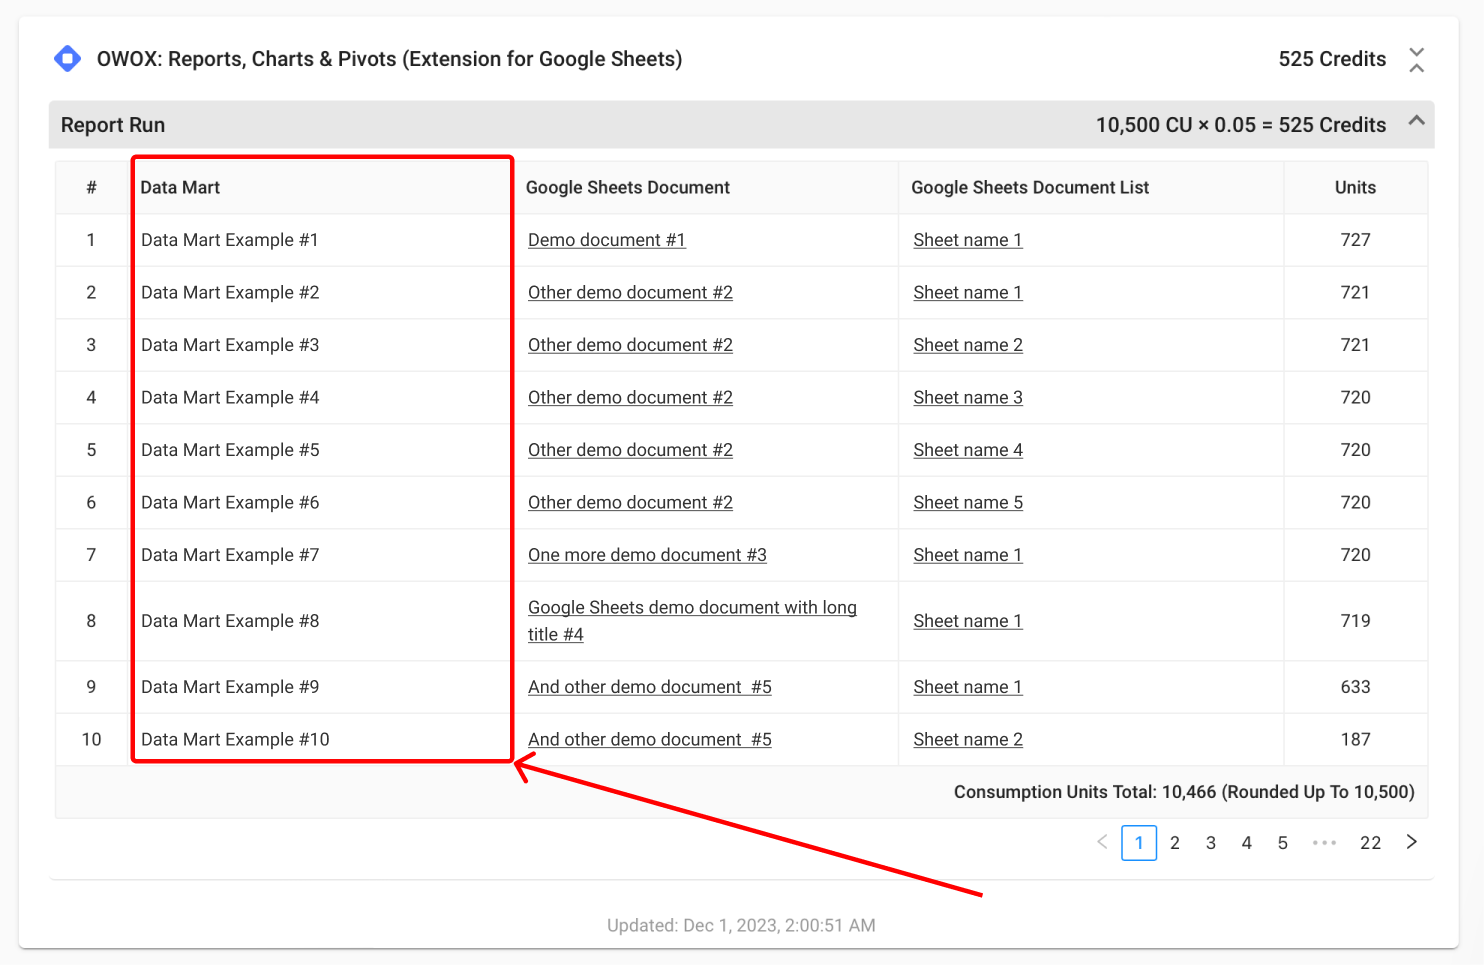Image resolution: width=1484 pixels, height=965 pixels.
Task: Open Sheet name 1 link in row 1
Action: 968,240
